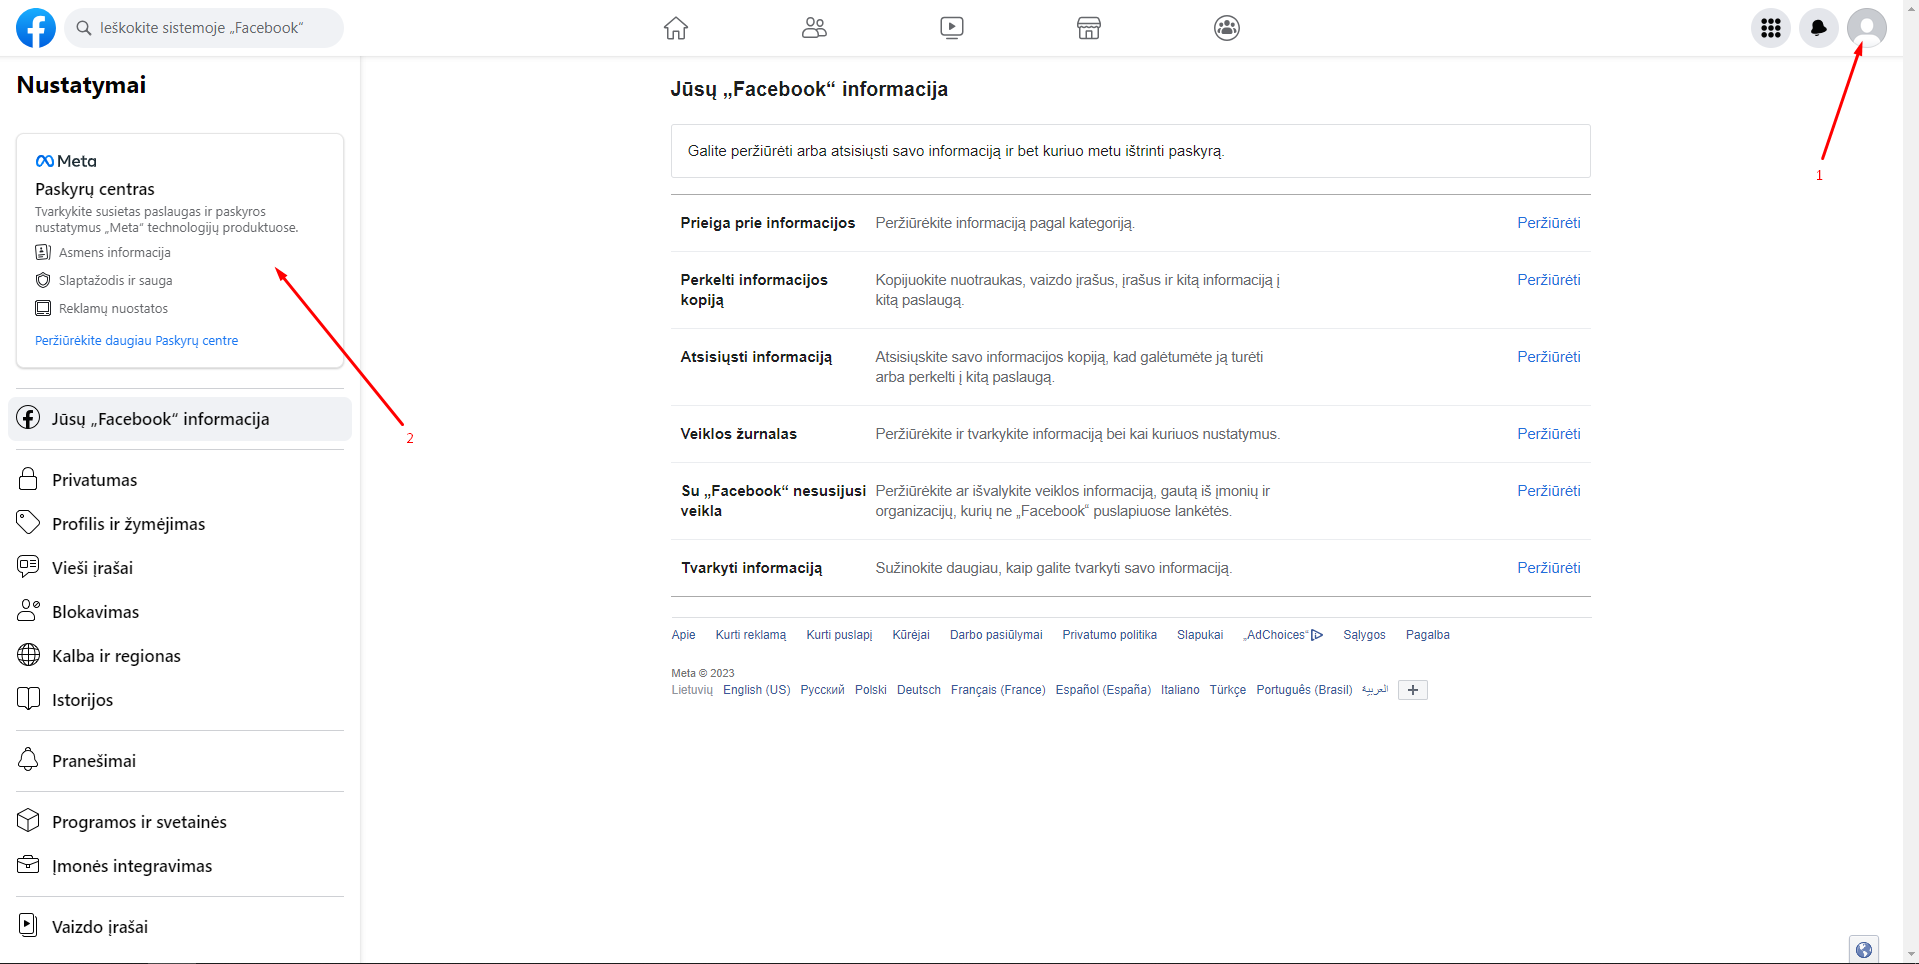Click Peržiūrėti for Su Facebook nesusijusi veikla
Image resolution: width=1919 pixels, height=964 pixels.
1548,491
